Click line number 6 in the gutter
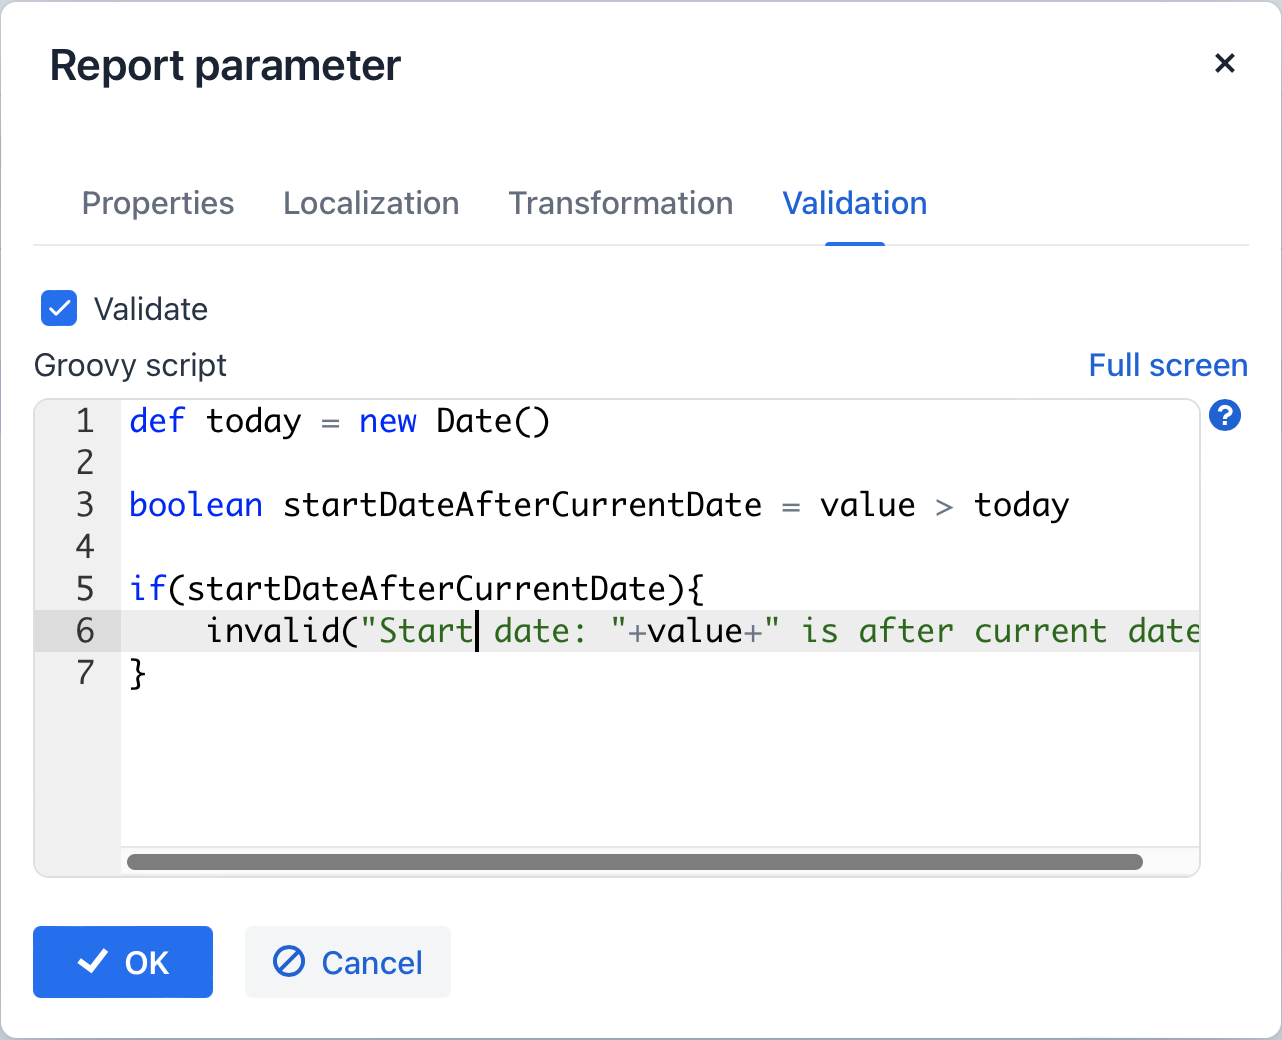This screenshot has width=1282, height=1040. 85,631
